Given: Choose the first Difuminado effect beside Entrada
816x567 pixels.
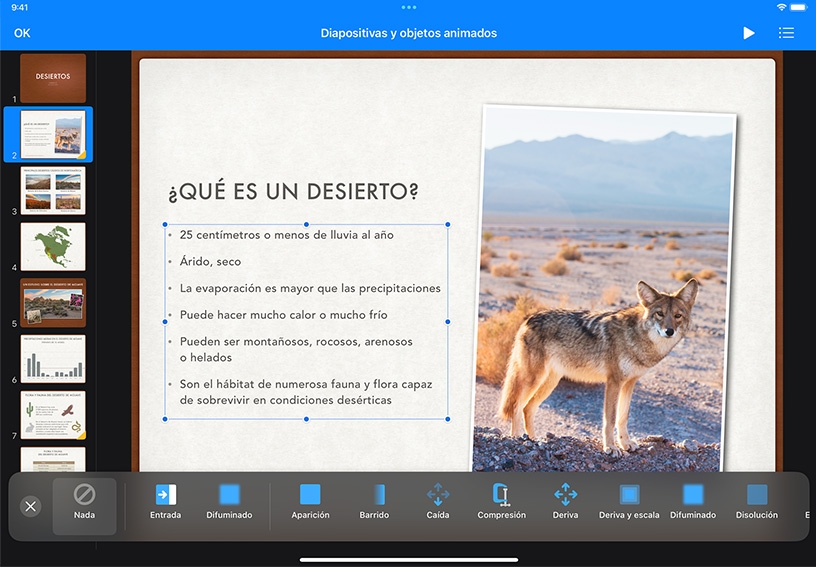Looking at the screenshot, I should coord(229,502).
